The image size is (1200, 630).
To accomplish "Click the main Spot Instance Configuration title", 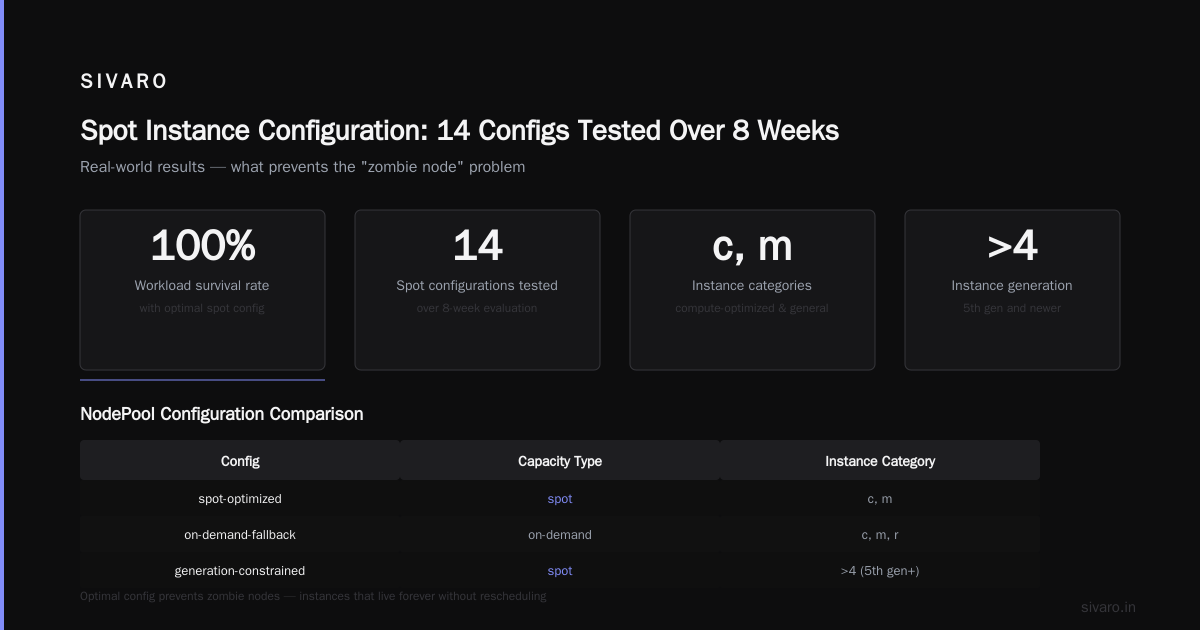I will point(459,130).
